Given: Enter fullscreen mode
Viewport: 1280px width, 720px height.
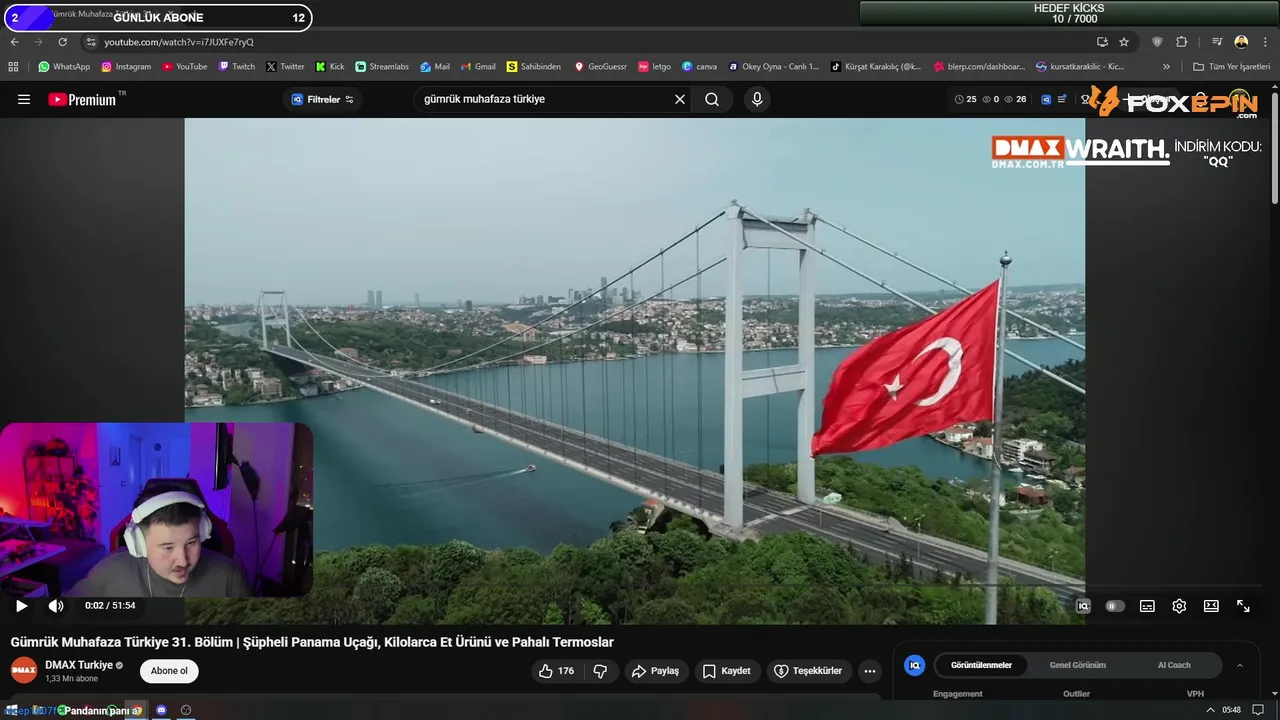Looking at the screenshot, I should 1243,606.
